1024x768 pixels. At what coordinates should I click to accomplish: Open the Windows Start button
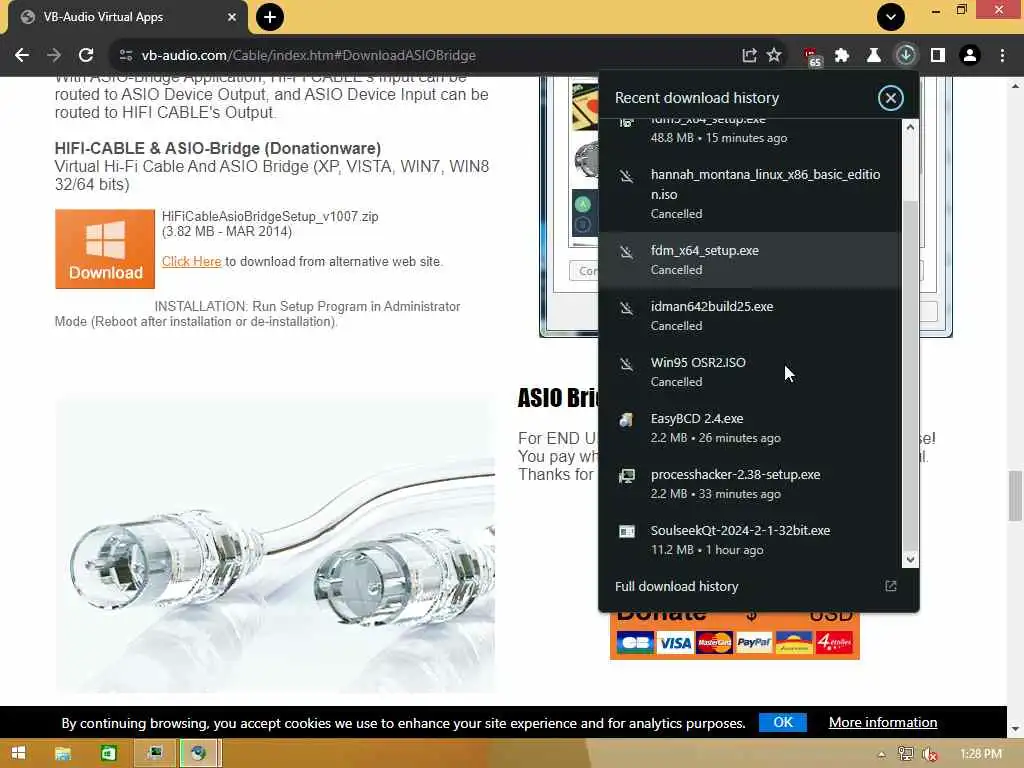18,753
